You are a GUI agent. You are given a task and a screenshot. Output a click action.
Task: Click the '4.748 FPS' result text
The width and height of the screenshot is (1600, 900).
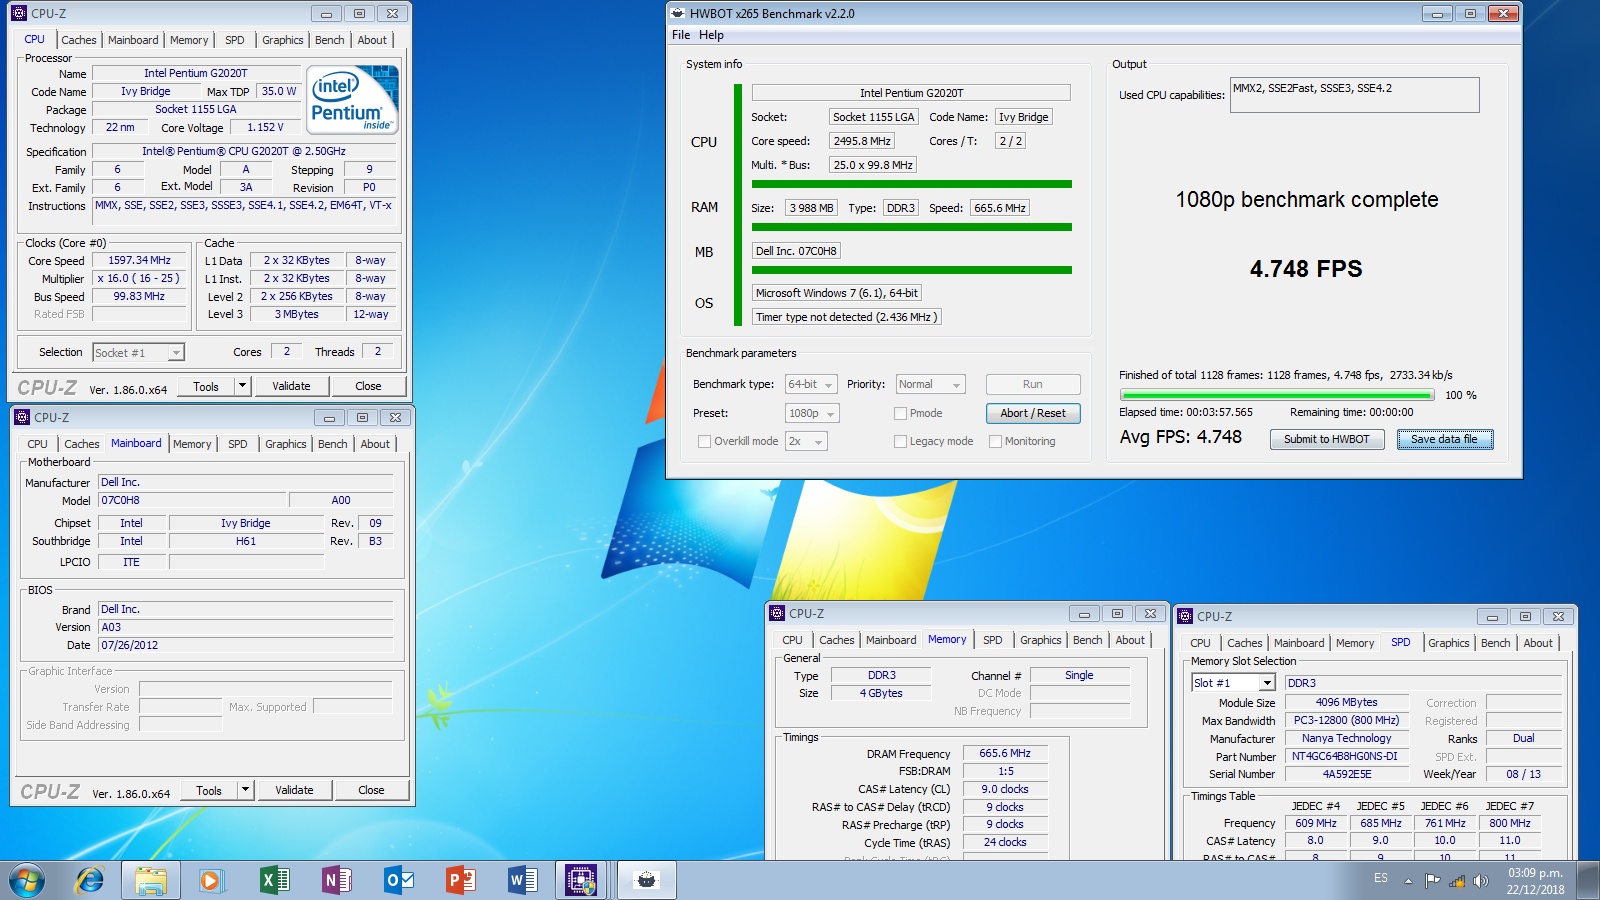[1305, 269]
